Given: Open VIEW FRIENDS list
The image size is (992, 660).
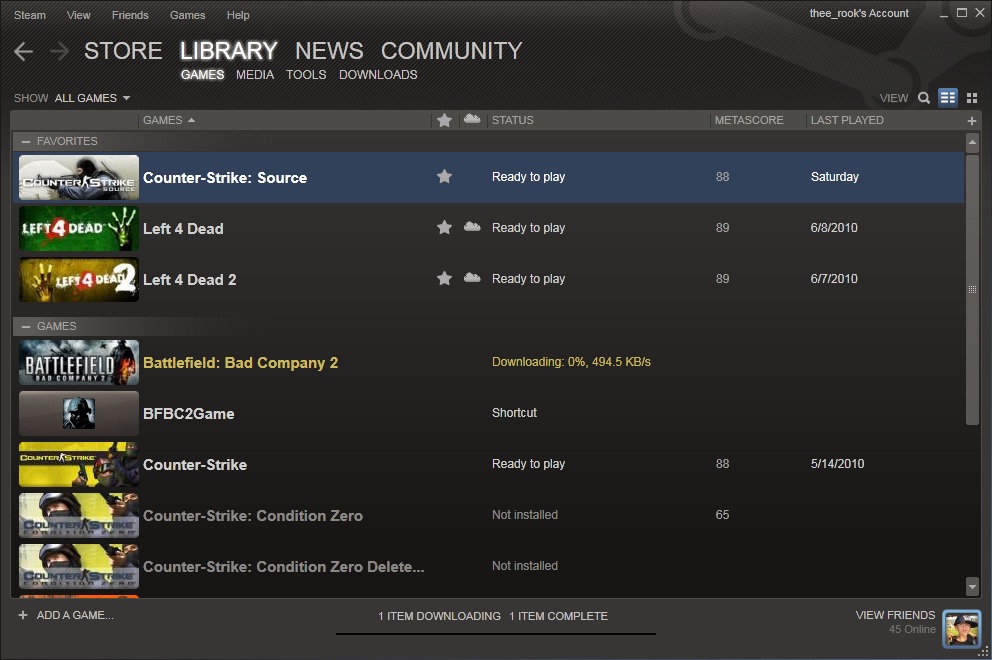Looking at the screenshot, I should coord(895,615).
